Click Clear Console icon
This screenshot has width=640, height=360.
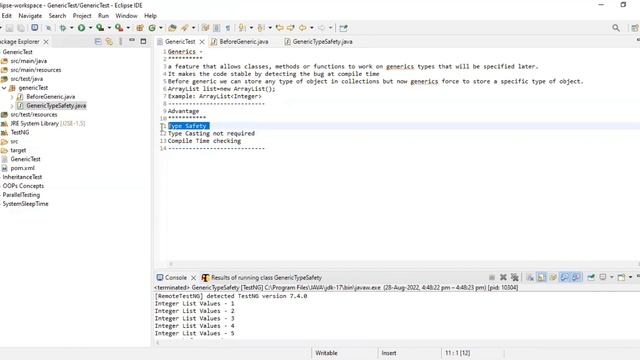pyautogui.click(x=530, y=277)
